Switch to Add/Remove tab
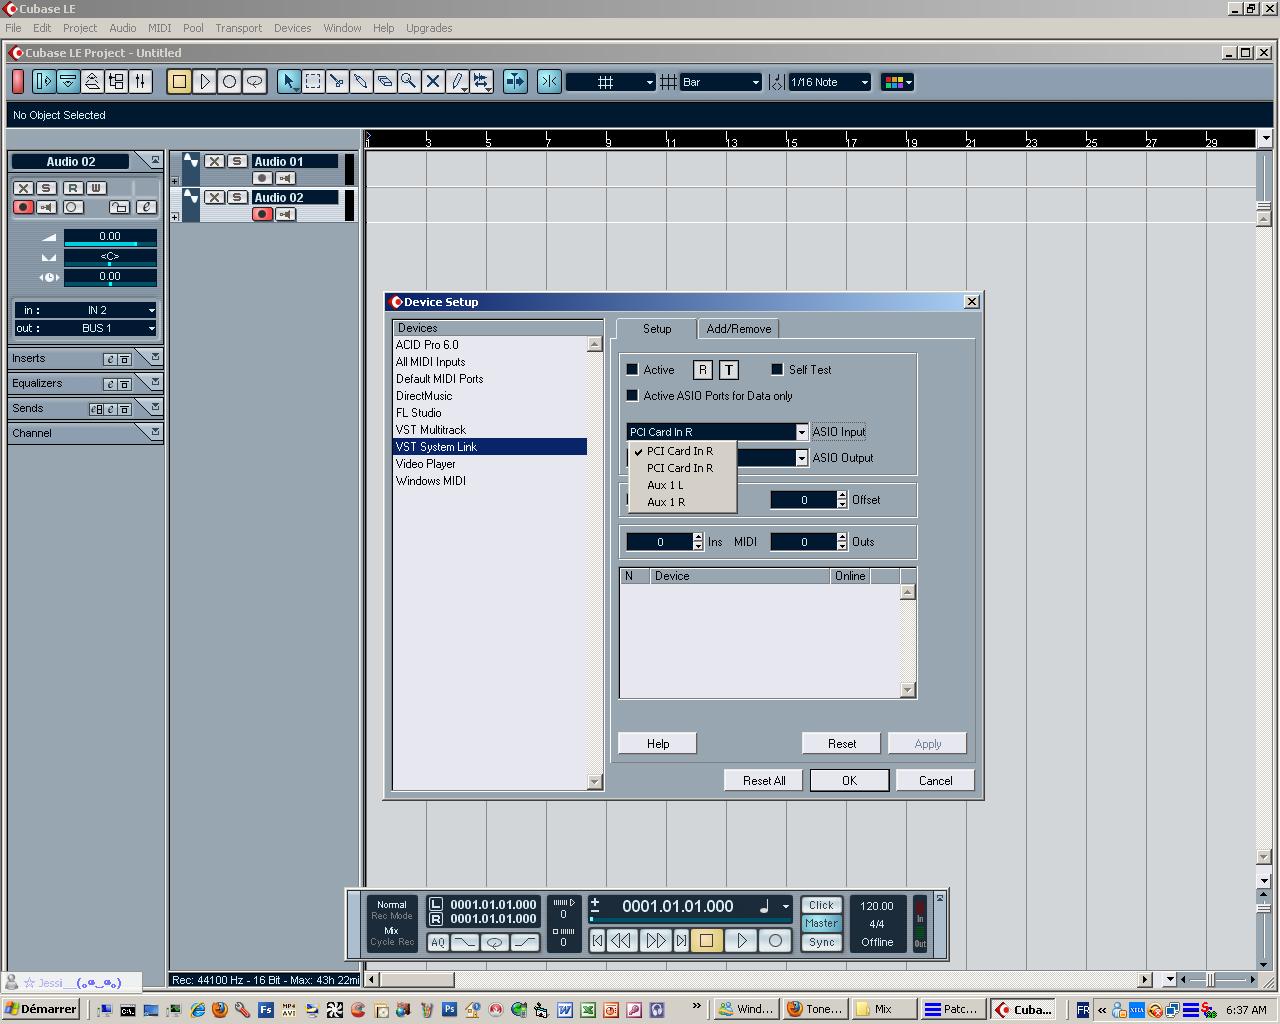This screenshot has height=1024, width=1280. coord(739,328)
